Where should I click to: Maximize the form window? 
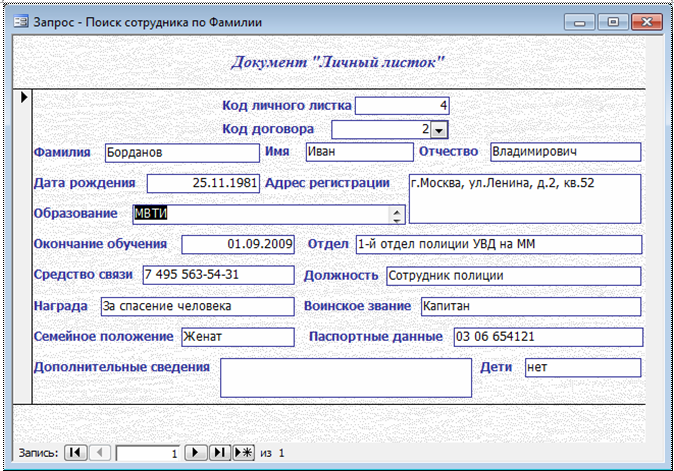(614, 19)
